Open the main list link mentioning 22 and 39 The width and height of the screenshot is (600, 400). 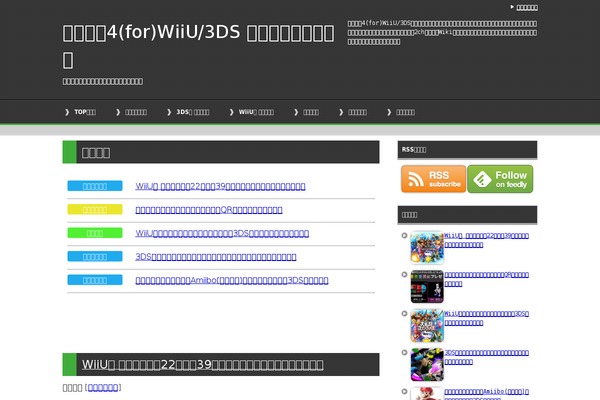220,186
